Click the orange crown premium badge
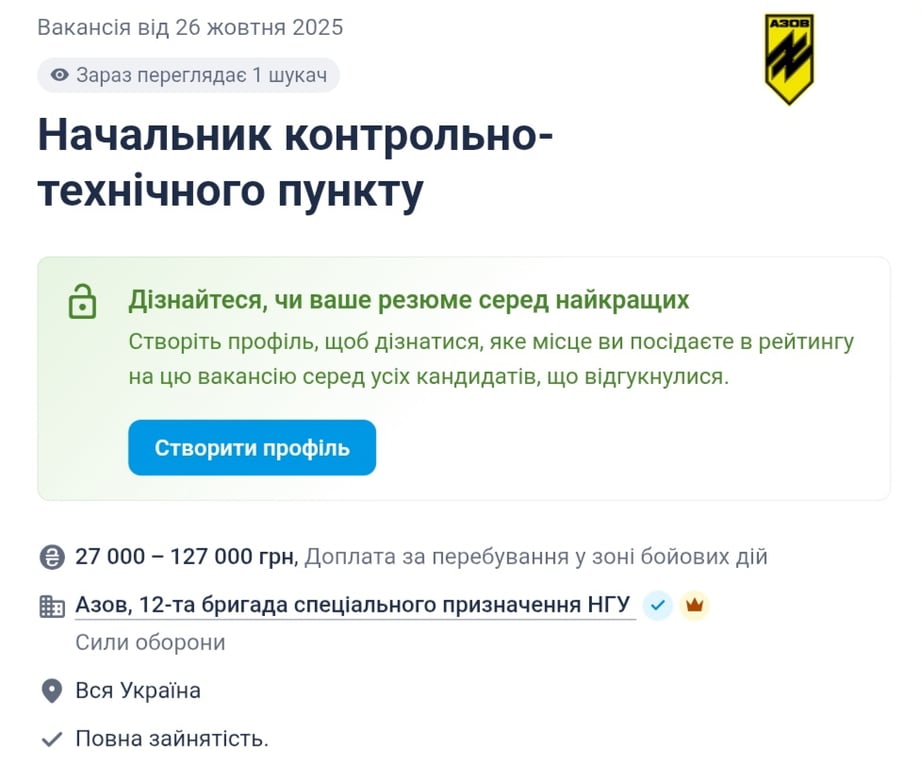This screenshot has height=768, width=922. coord(694,605)
